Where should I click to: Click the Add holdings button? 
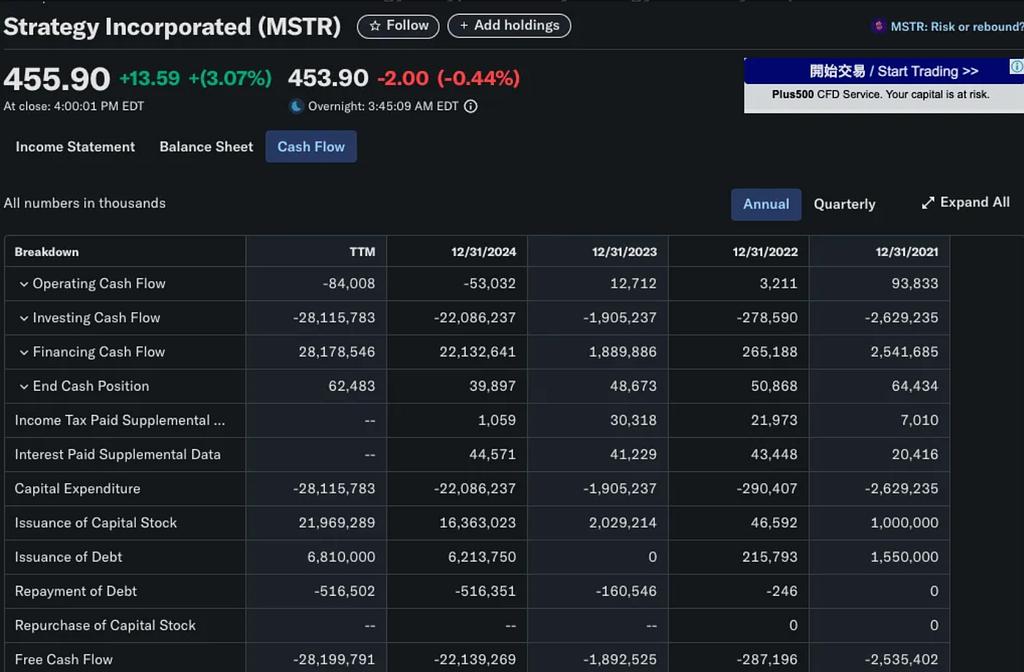(509, 26)
